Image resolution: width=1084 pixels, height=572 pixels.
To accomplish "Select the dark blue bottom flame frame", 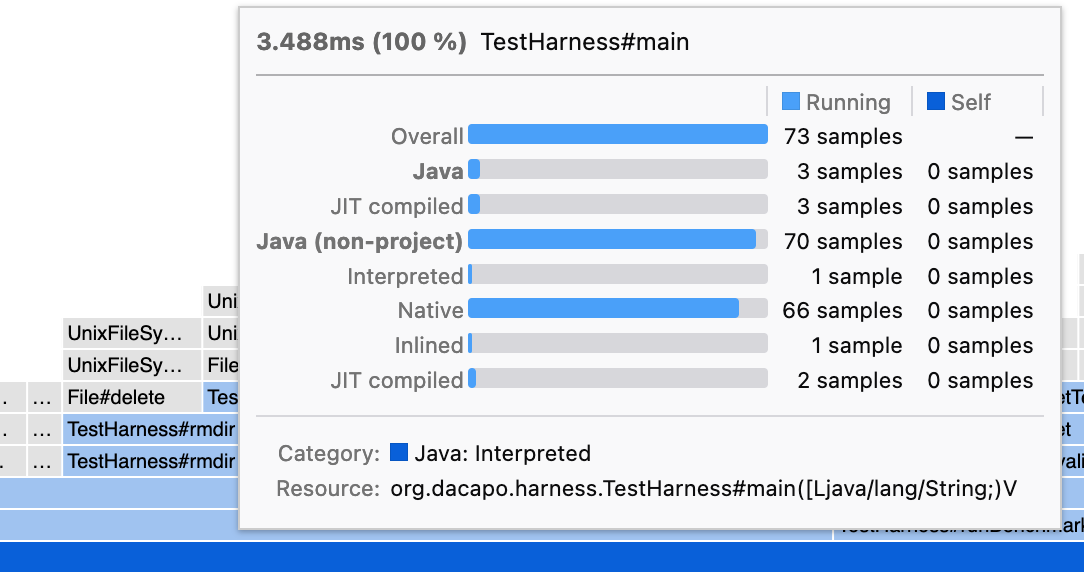I will click(542, 557).
